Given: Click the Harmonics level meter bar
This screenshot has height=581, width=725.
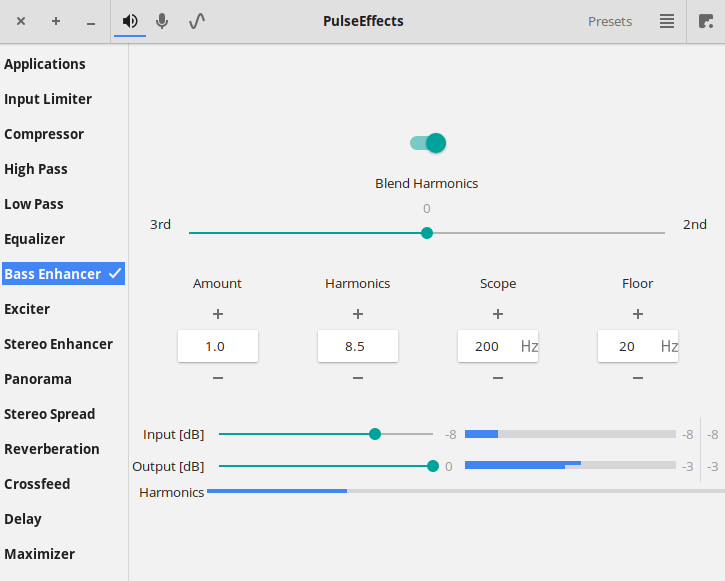Looking at the screenshot, I should [x=466, y=491].
